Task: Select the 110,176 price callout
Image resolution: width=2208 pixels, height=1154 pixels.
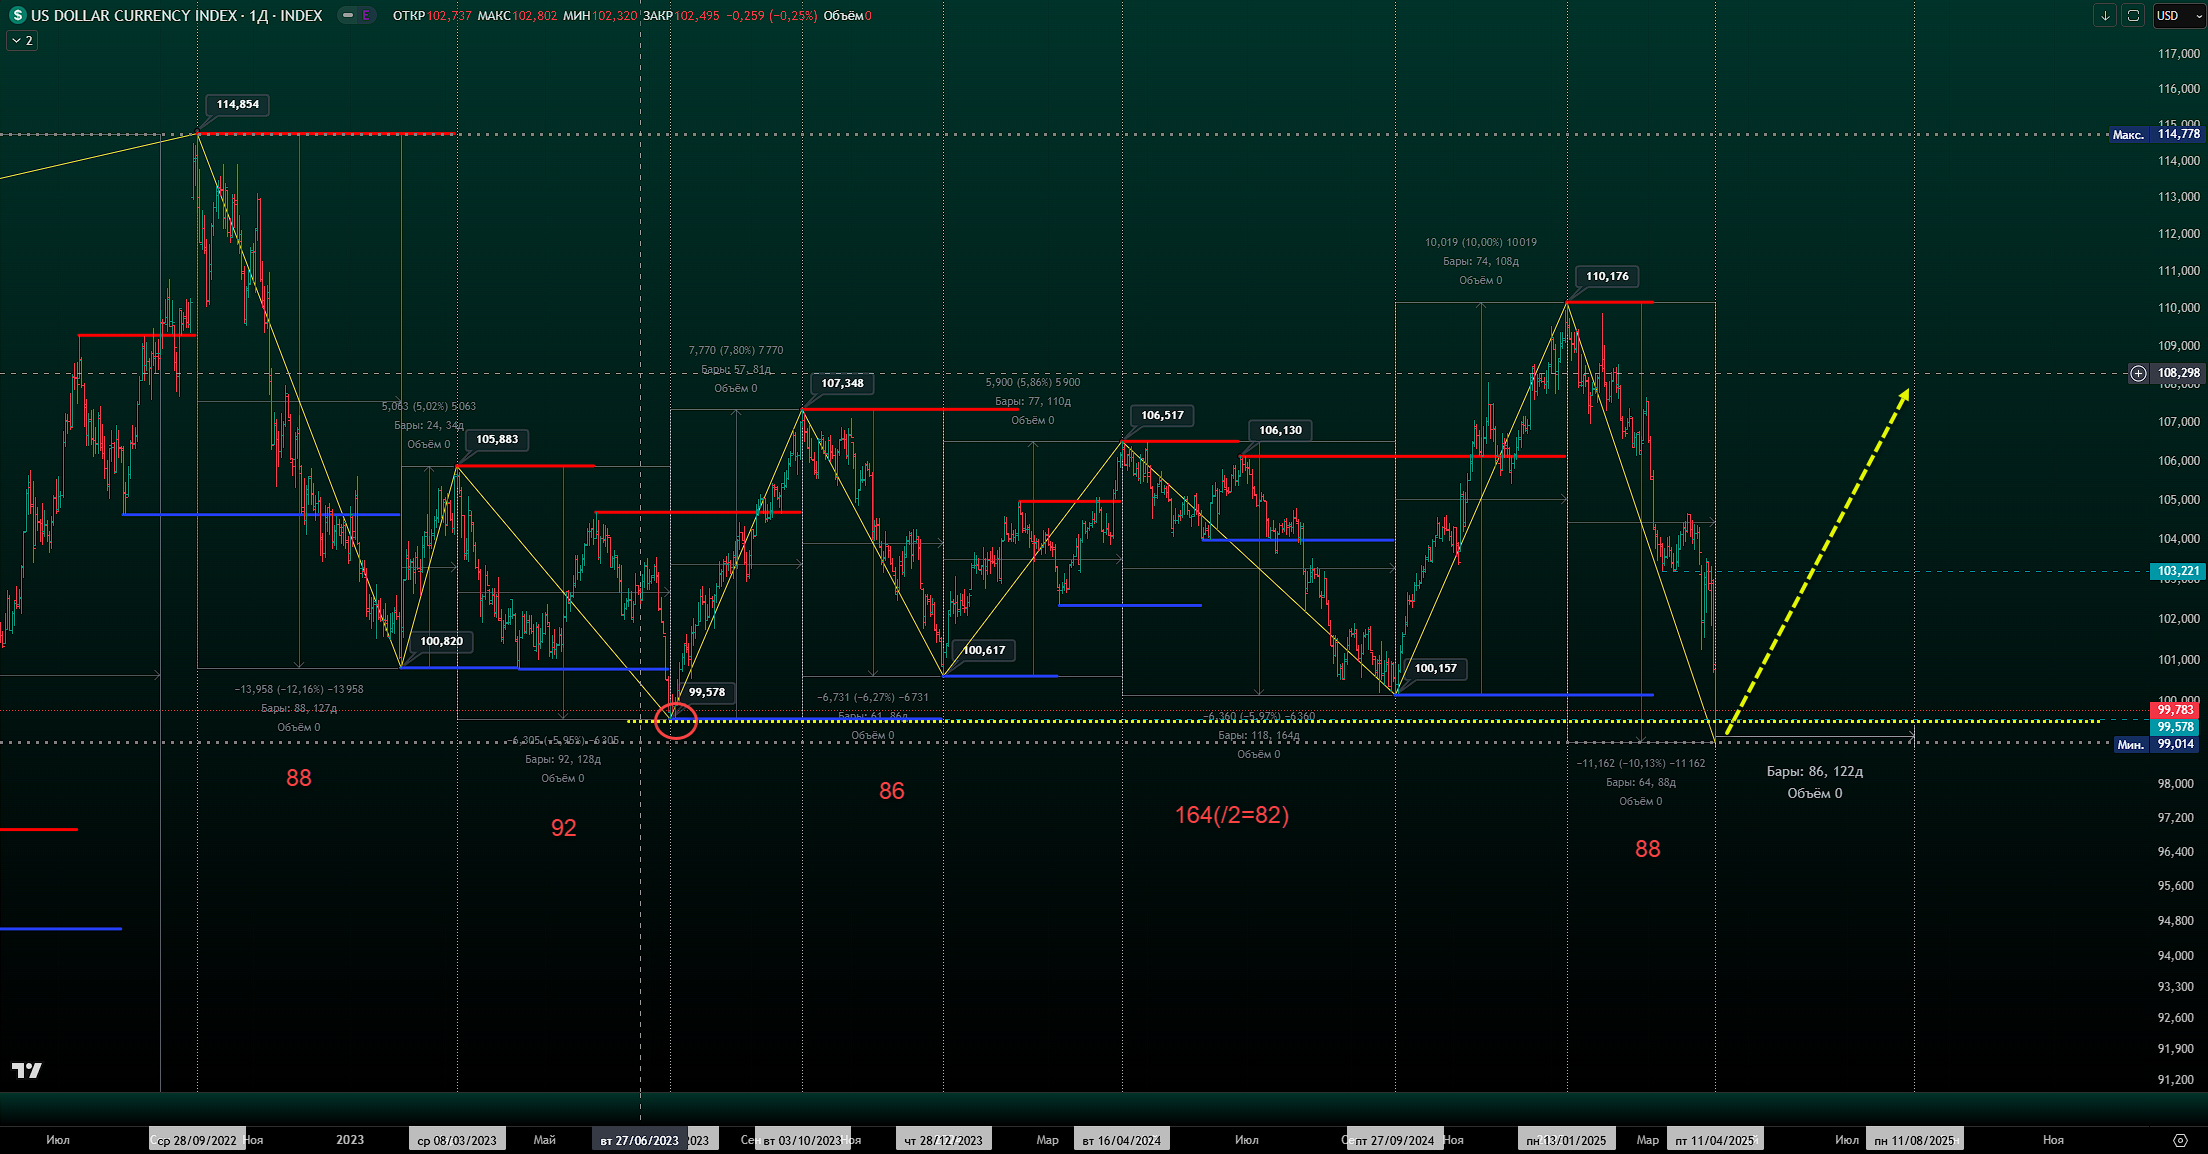Action: tap(1607, 276)
